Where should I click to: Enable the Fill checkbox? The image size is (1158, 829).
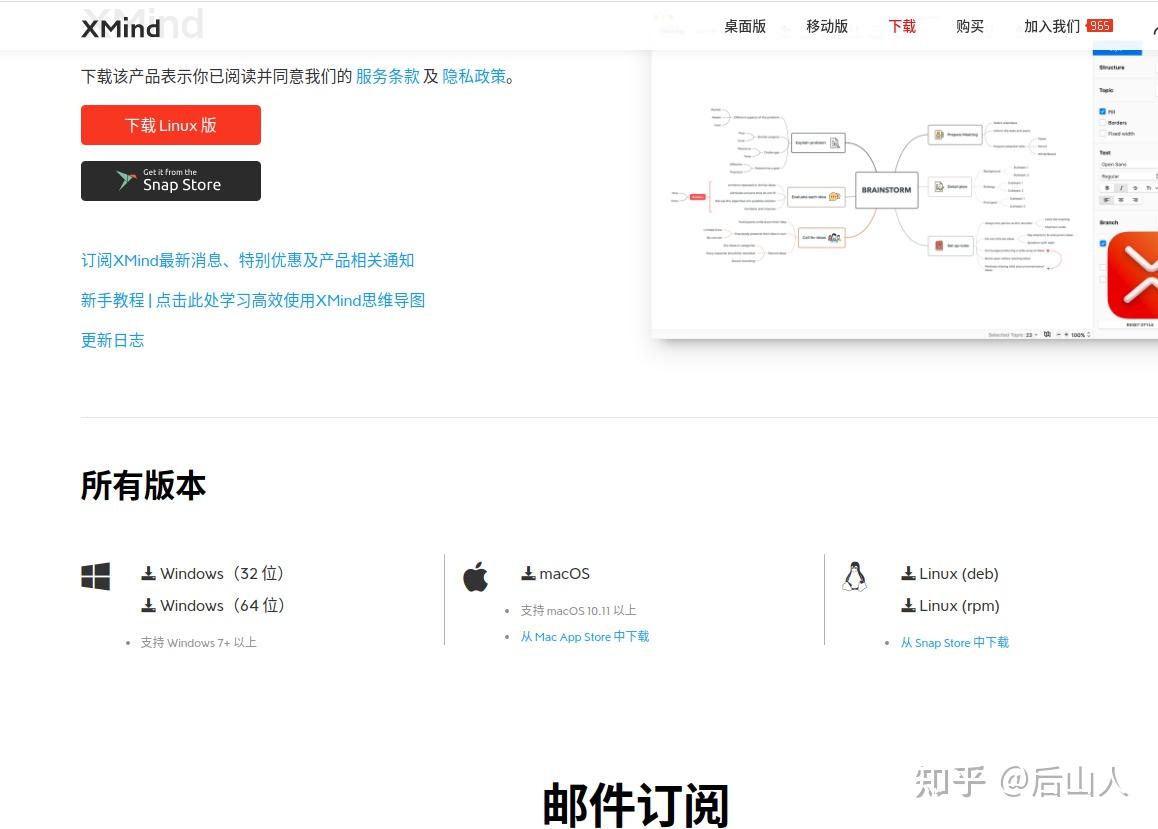(1102, 111)
